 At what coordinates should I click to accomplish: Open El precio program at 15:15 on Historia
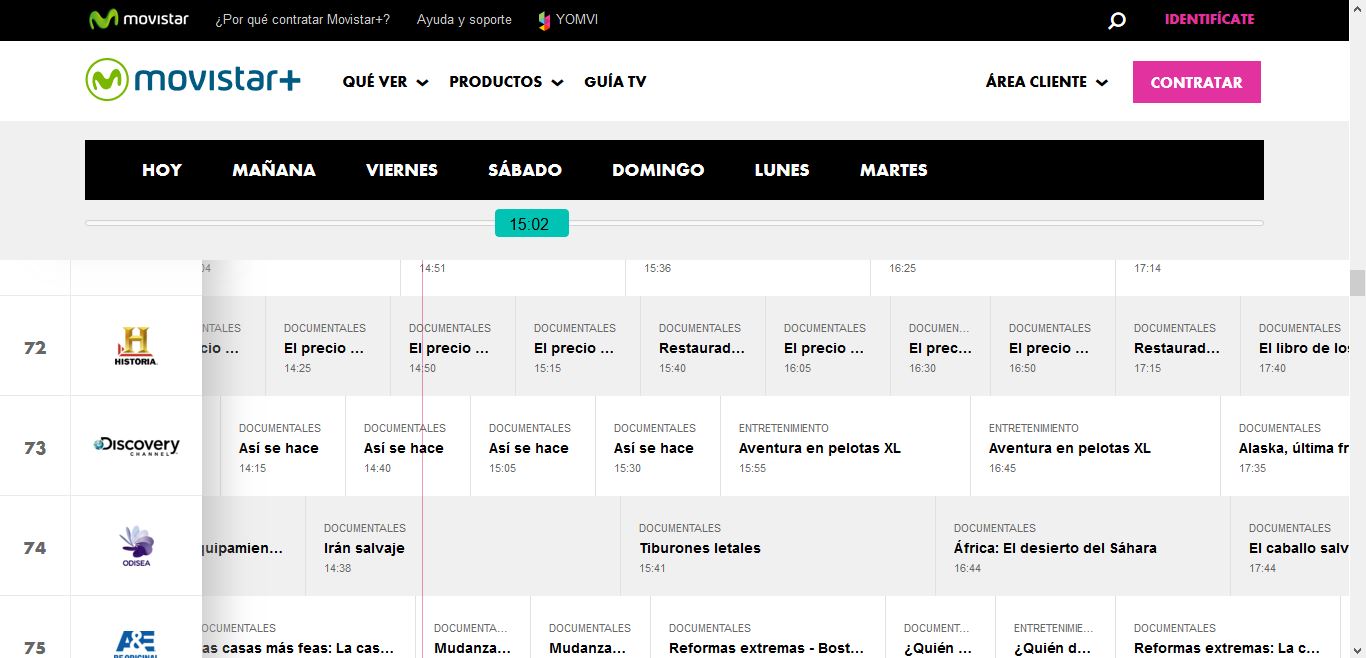coord(578,346)
